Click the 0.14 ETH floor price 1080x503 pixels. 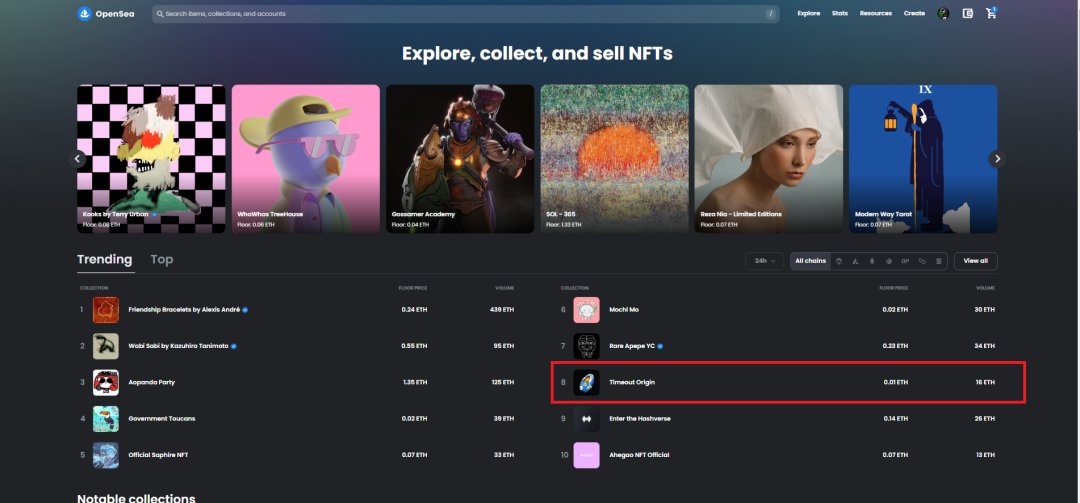[x=895, y=419]
